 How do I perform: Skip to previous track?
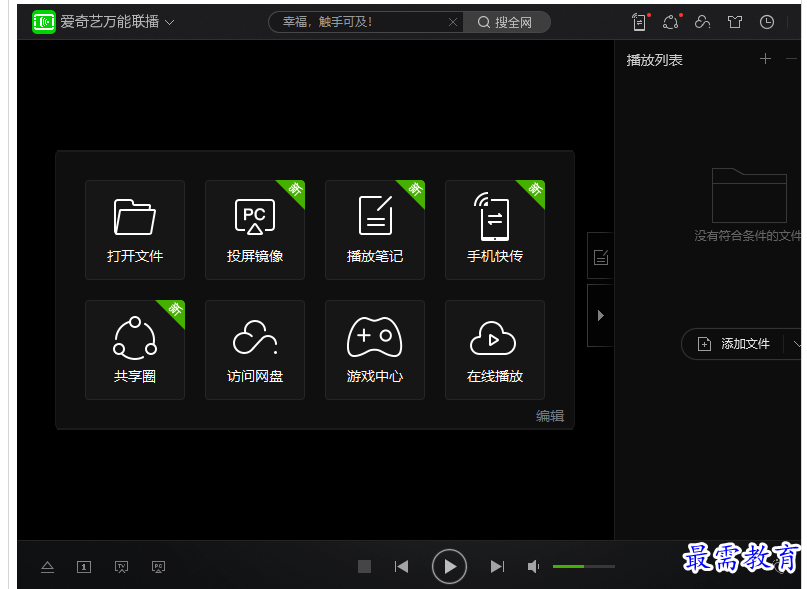click(x=401, y=566)
